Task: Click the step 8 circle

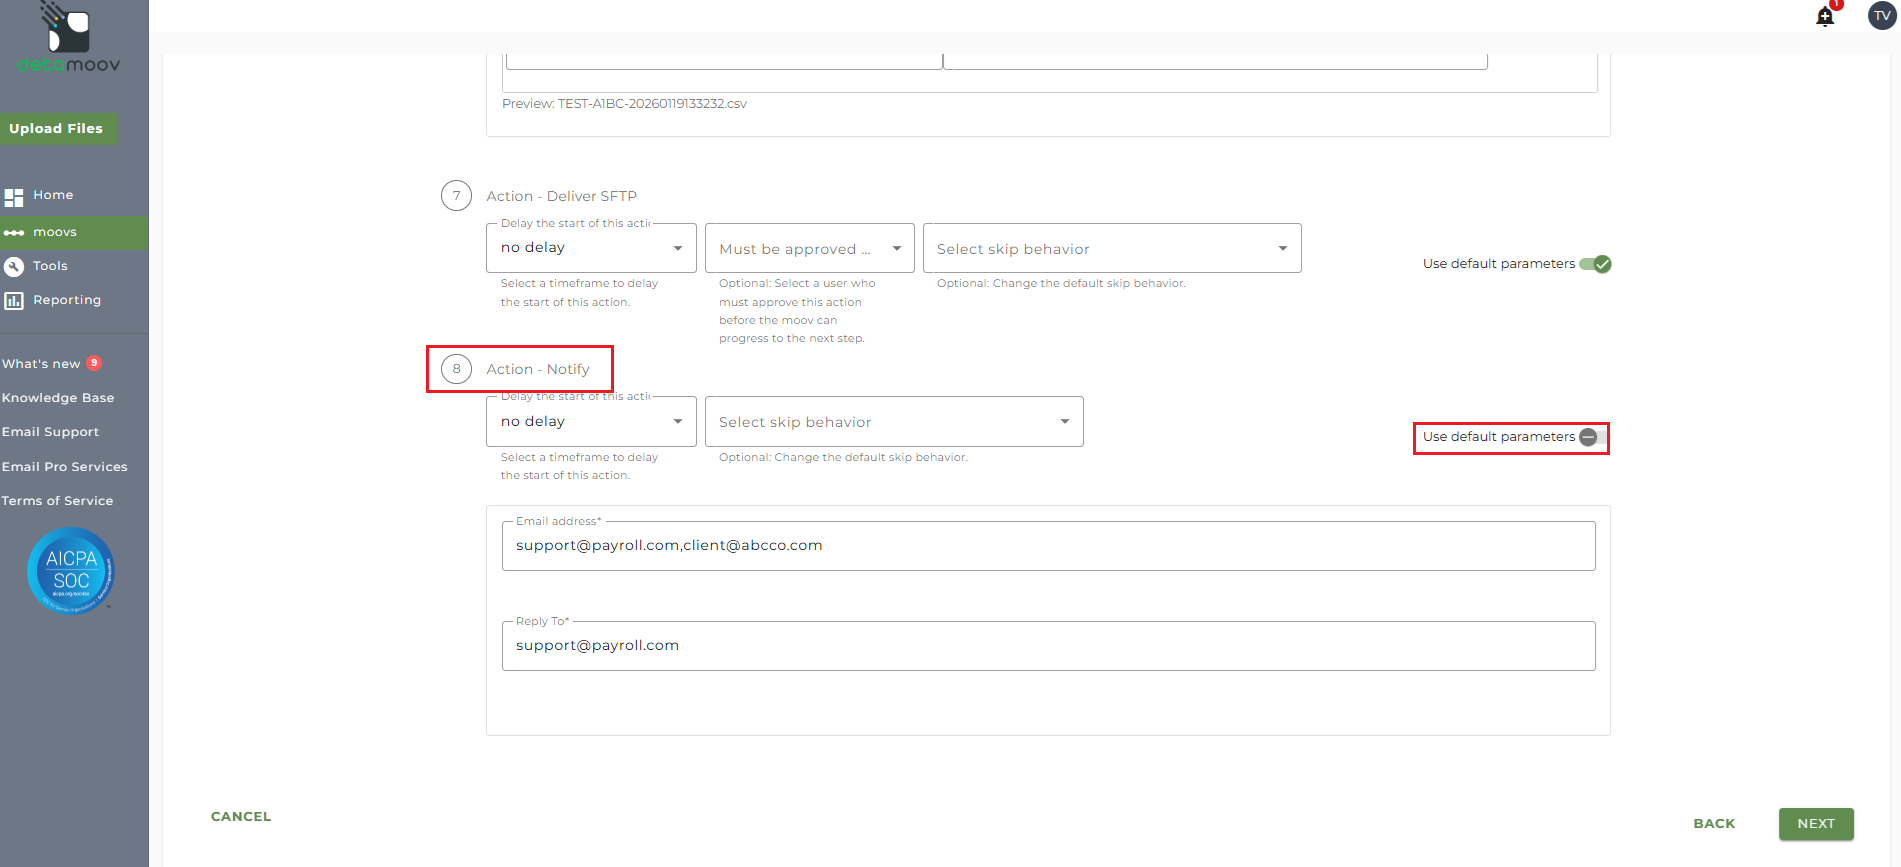Action: 456,369
